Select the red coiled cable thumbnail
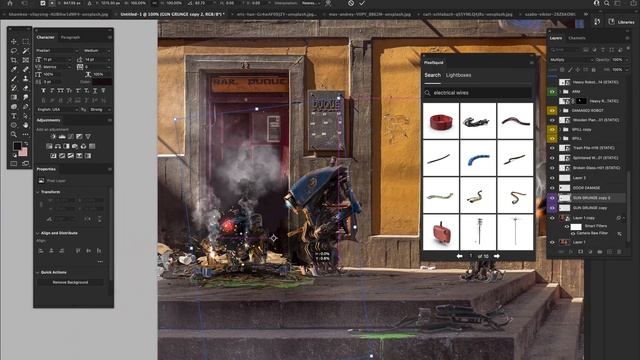Image resolution: width=640 pixels, height=360 pixels. pos(441,121)
